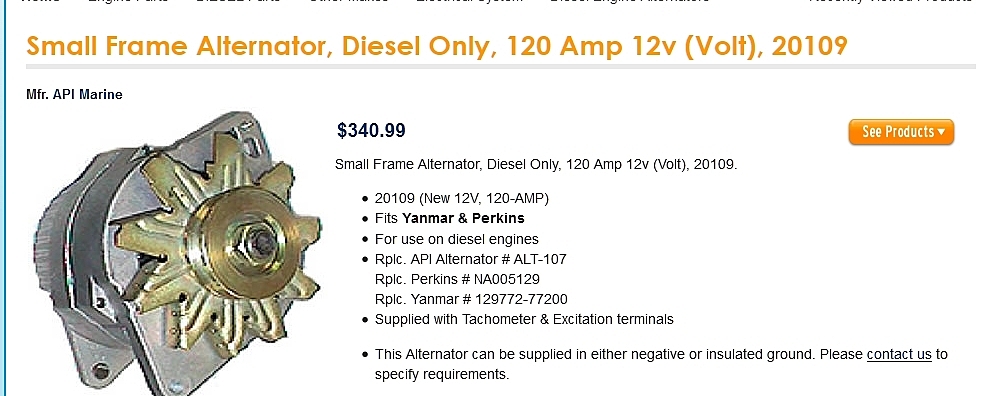996x396 pixels.
Task: Open the Diesel Engine Alternators menu item
Action: tap(629, 2)
